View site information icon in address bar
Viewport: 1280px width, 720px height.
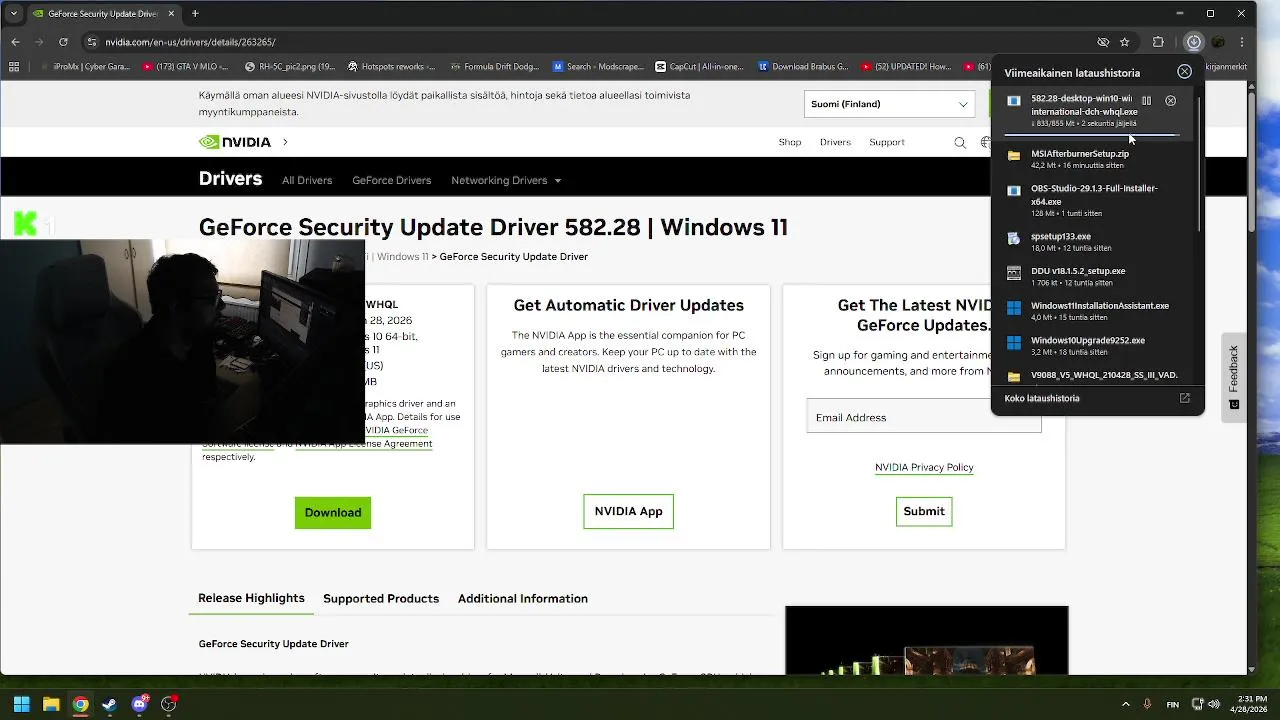click(92, 42)
